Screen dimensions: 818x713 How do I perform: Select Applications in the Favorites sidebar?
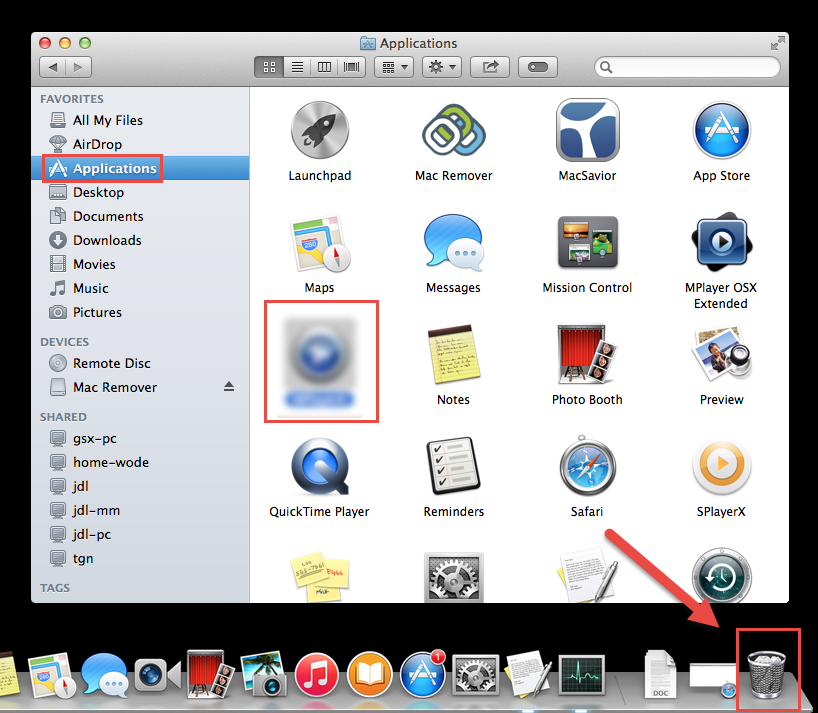(x=140, y=168)
